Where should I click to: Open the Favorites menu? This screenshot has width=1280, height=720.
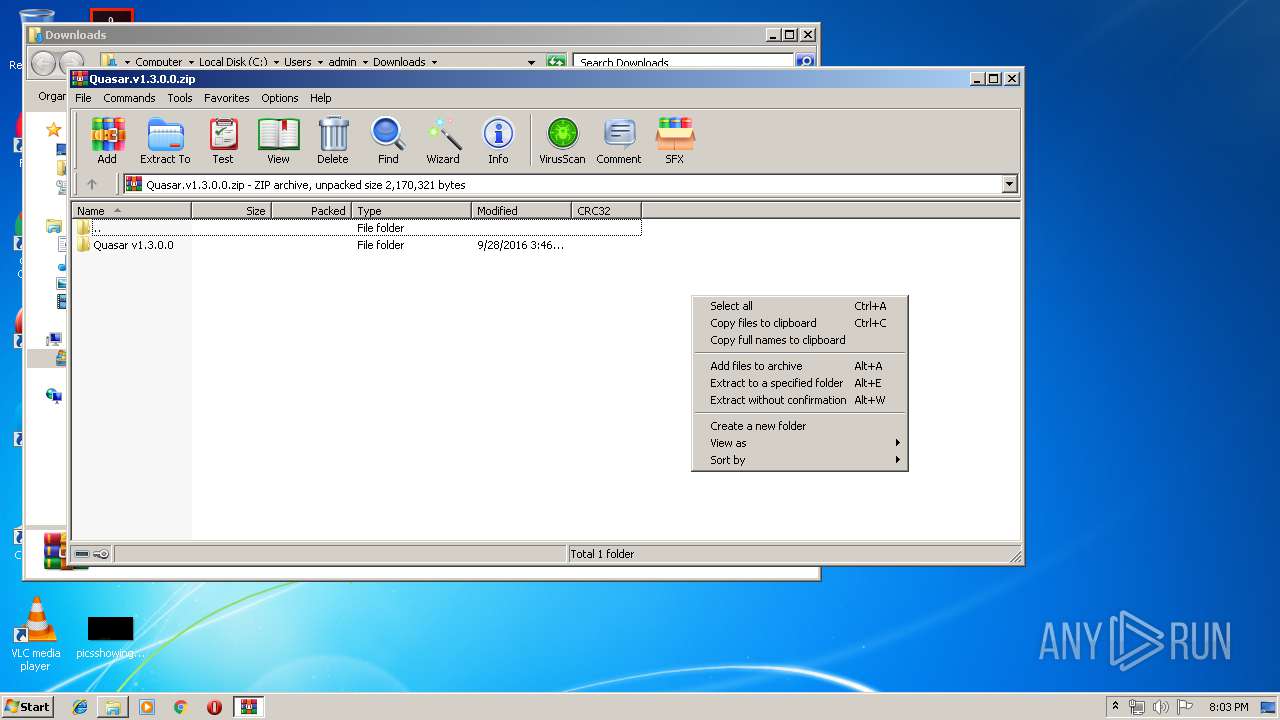(x=227, y=98)
